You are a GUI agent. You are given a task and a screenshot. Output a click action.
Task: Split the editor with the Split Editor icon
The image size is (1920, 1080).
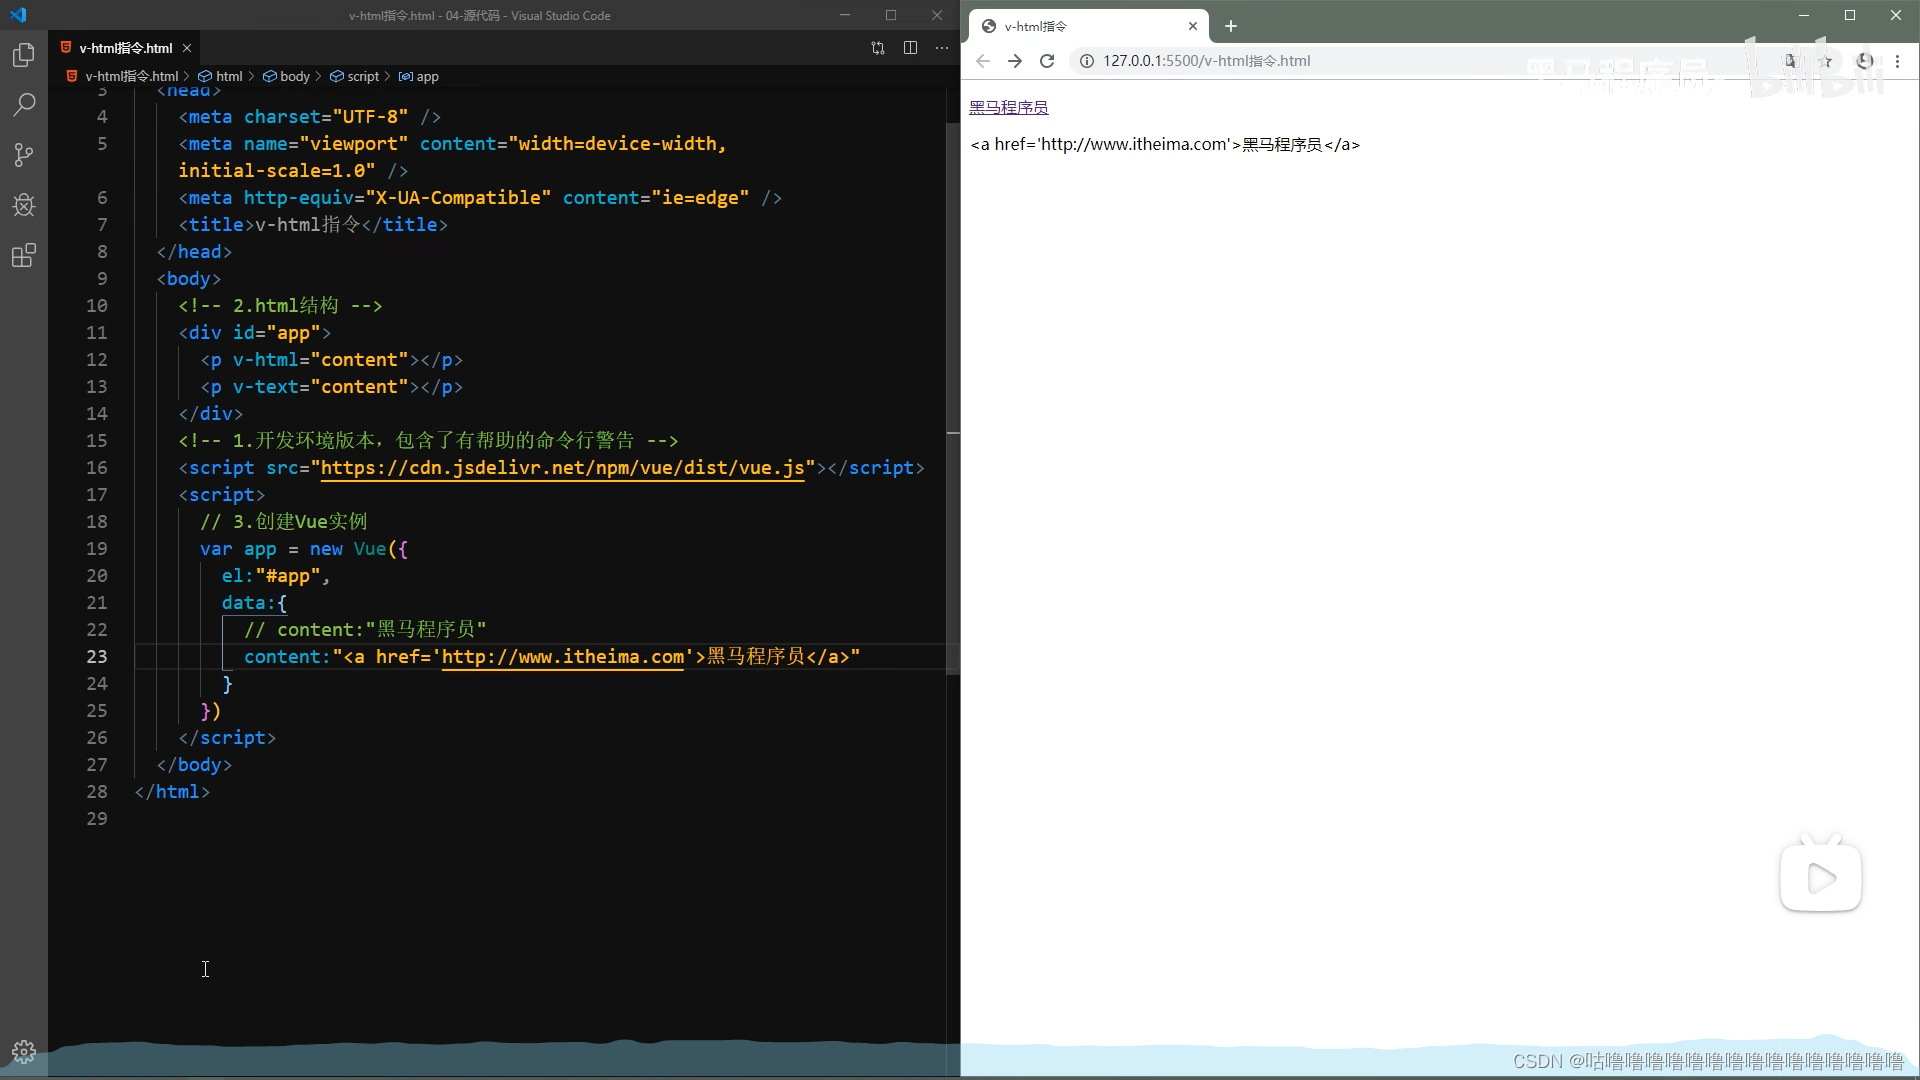[x=910, y=47]
